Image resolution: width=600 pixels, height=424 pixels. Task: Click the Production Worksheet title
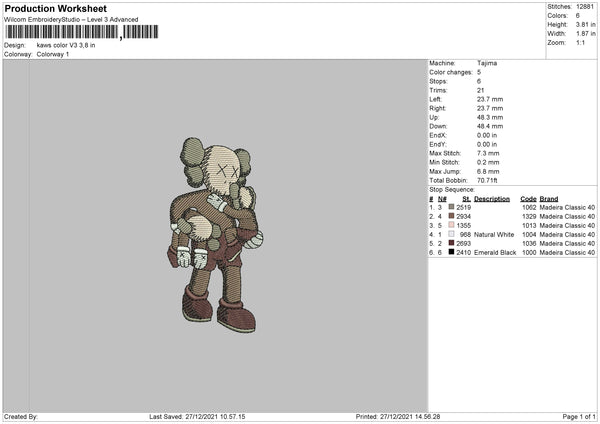pyautogui.click(x=55, y=8)
